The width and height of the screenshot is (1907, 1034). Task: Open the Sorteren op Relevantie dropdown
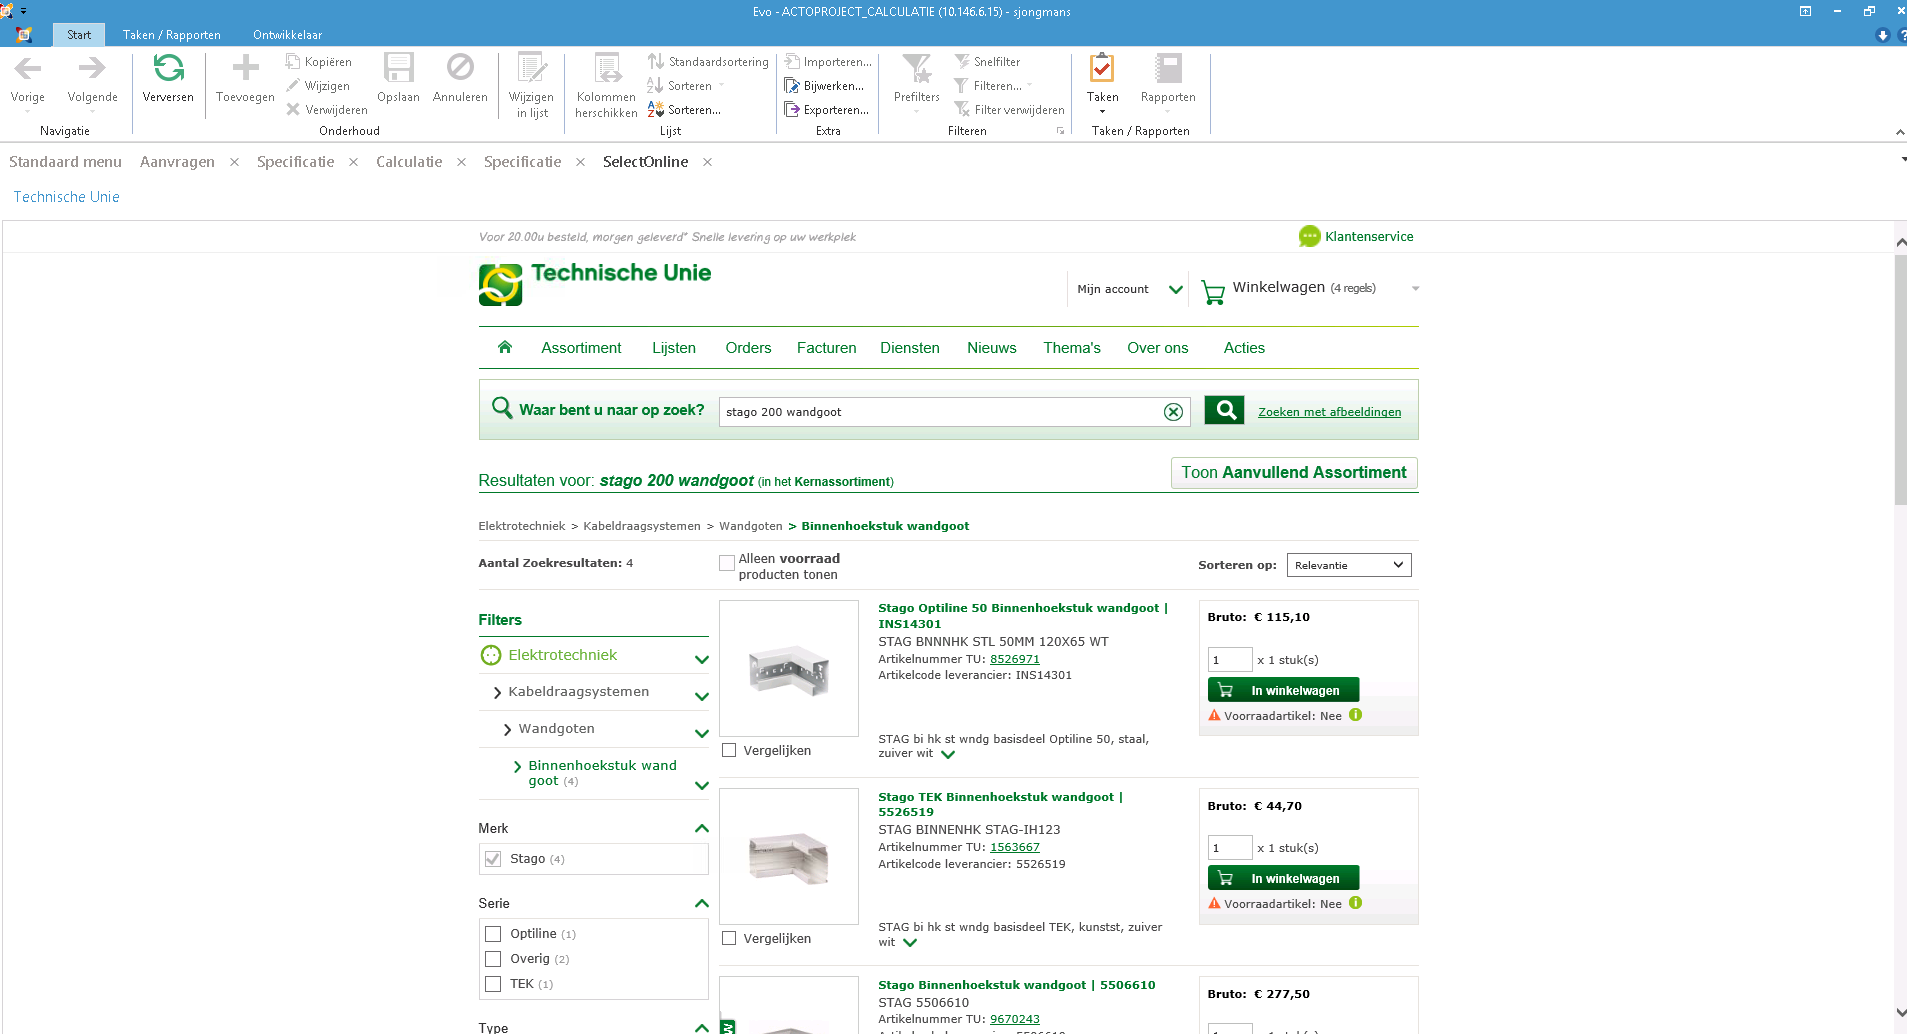(1349, 565)
